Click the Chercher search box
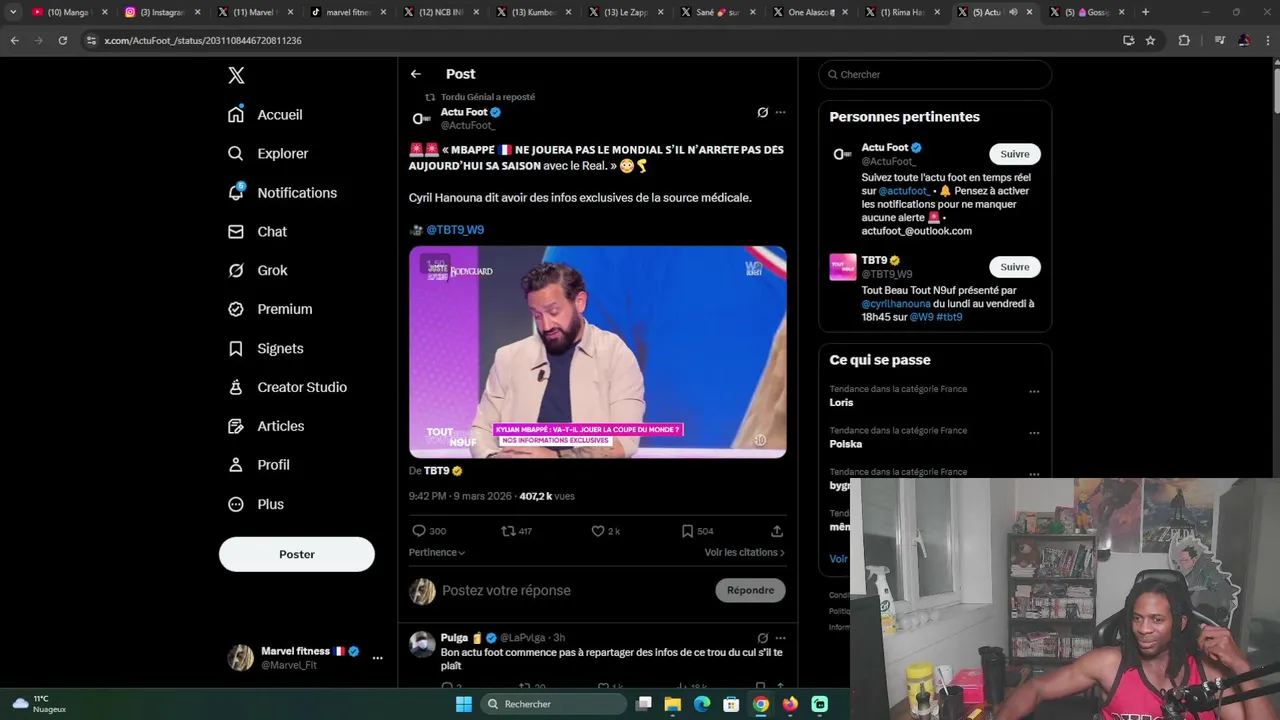This screenshot has height=720, width=1280. coord(935,75)
